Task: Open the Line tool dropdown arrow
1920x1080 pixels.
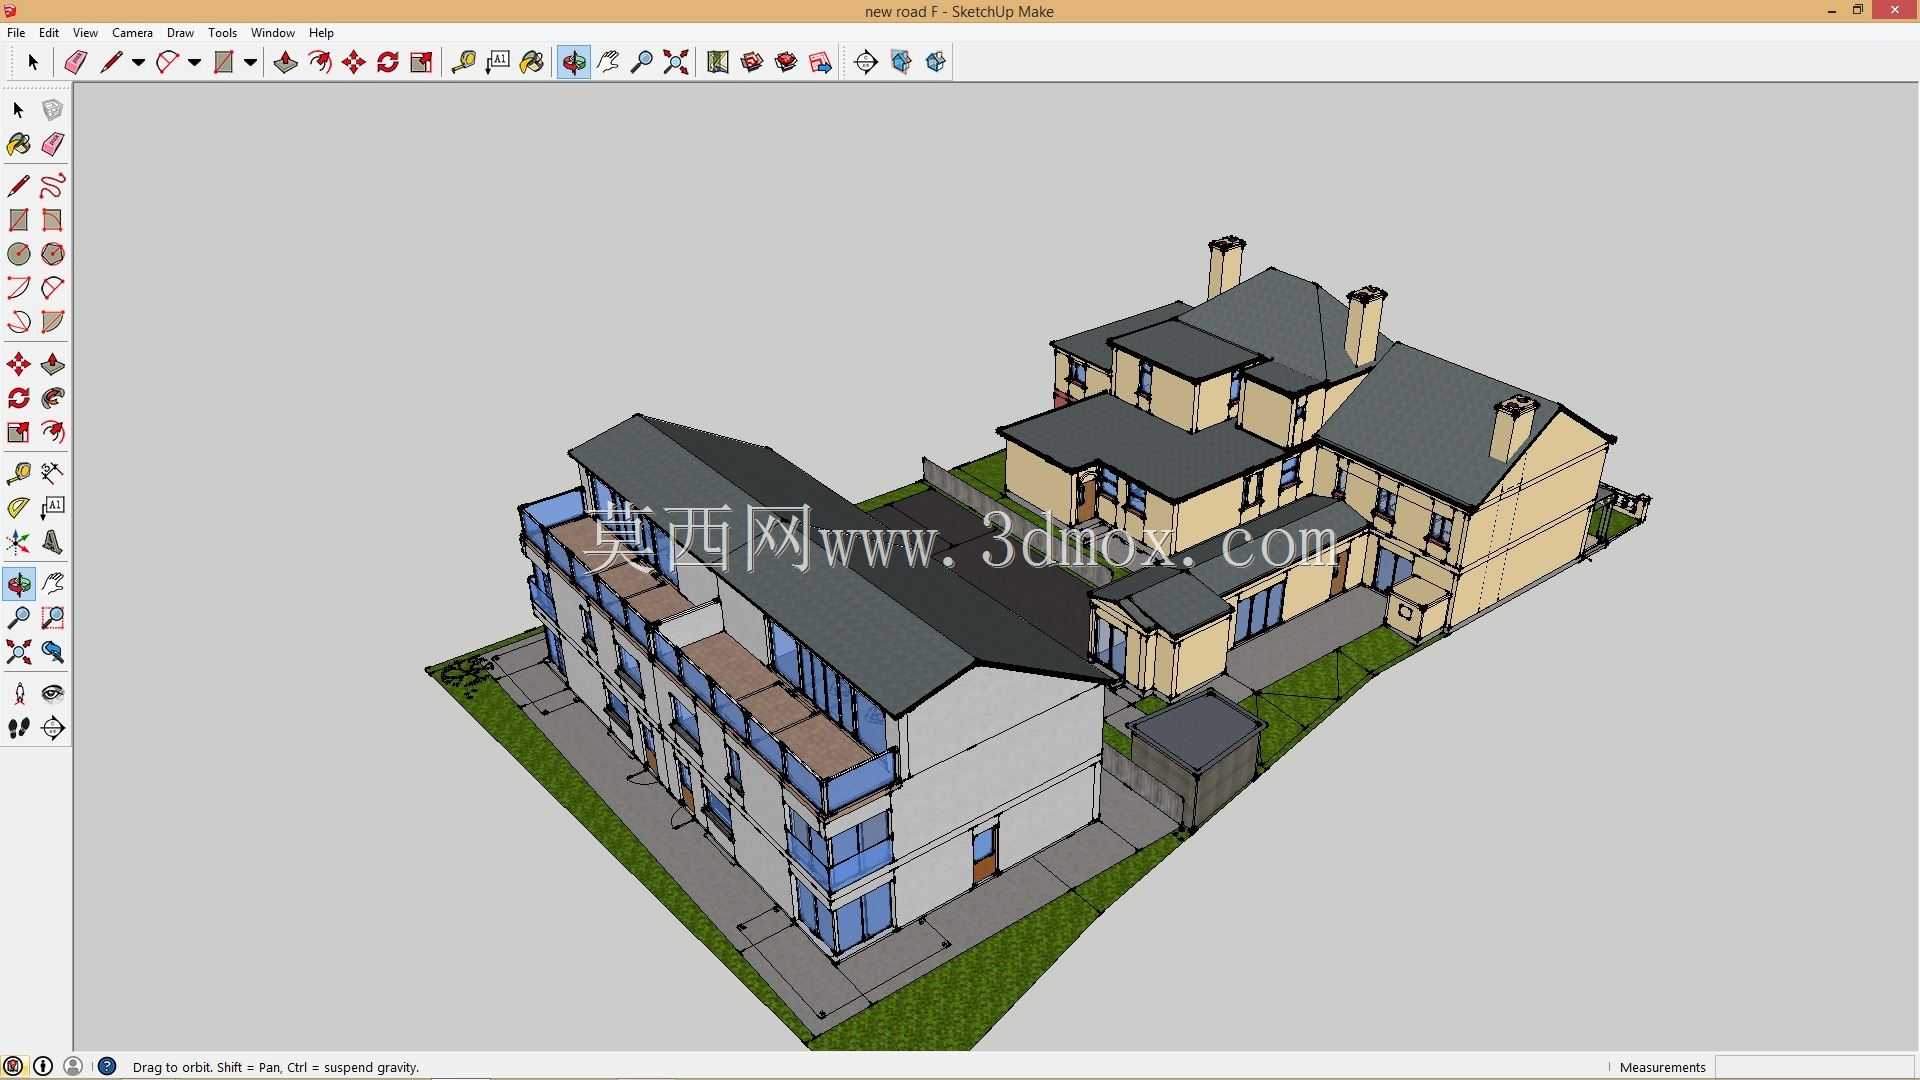Action: [138, 63]
